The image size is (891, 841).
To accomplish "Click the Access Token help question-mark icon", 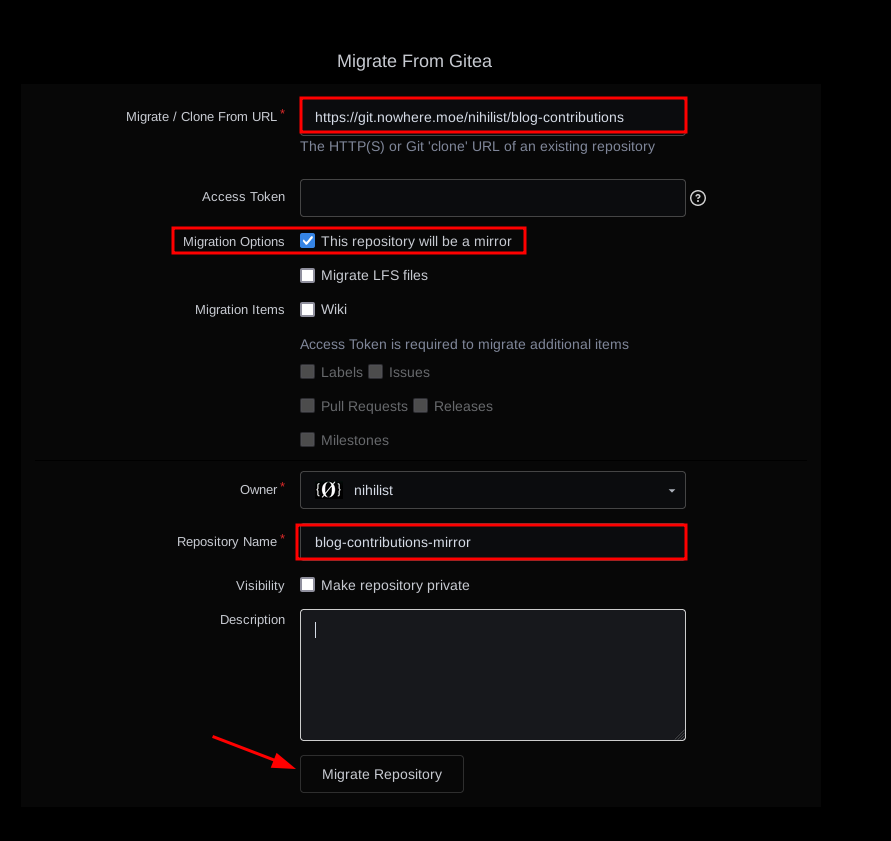I will click(698, 198).
